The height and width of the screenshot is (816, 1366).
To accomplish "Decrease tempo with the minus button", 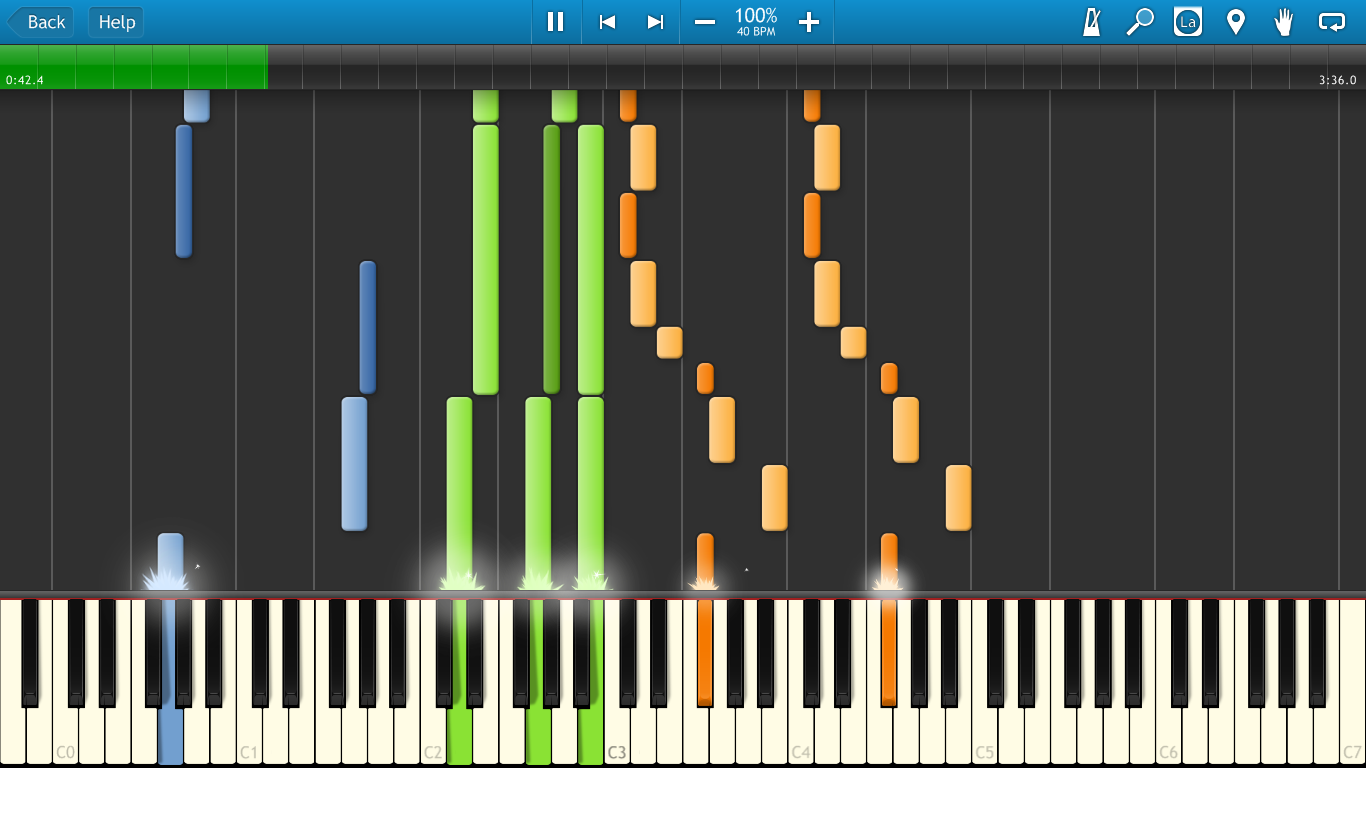I will coord(705,22).
